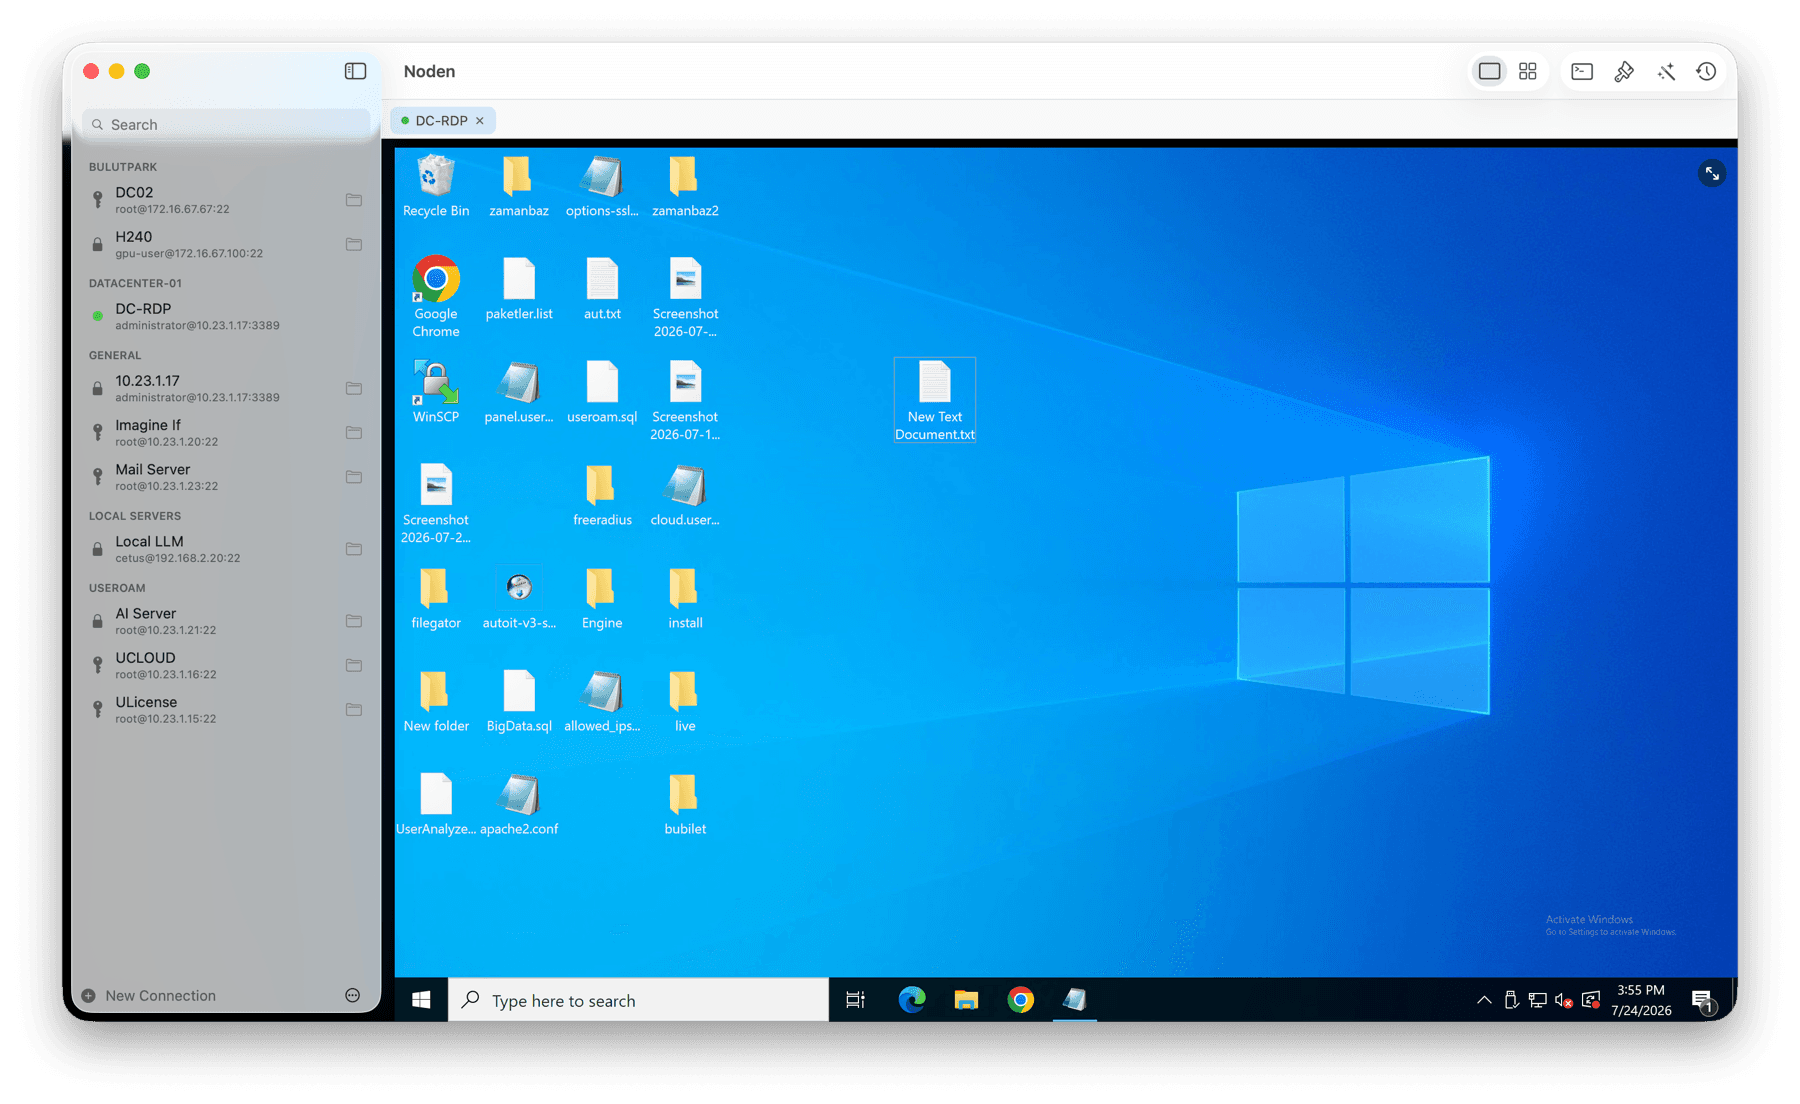Open the more options ellipsis in sidebar
The image size is (1800, 1104).
pyautogui.click(x=353, y=995)
